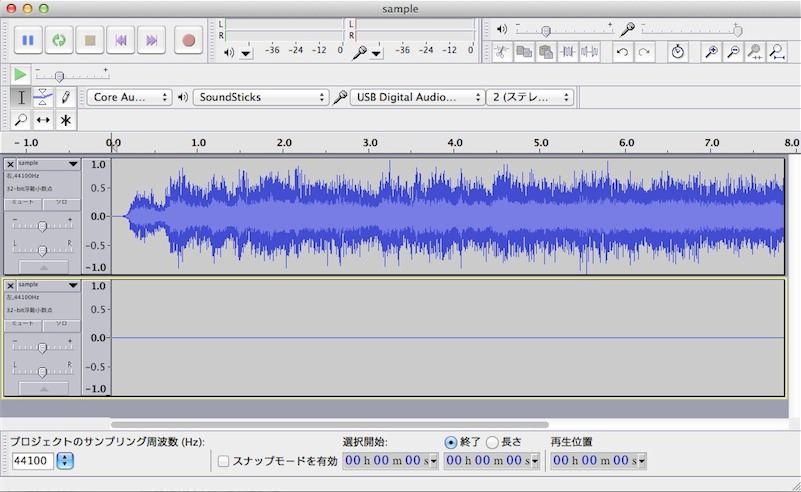Select the Envelope tool

43,97
